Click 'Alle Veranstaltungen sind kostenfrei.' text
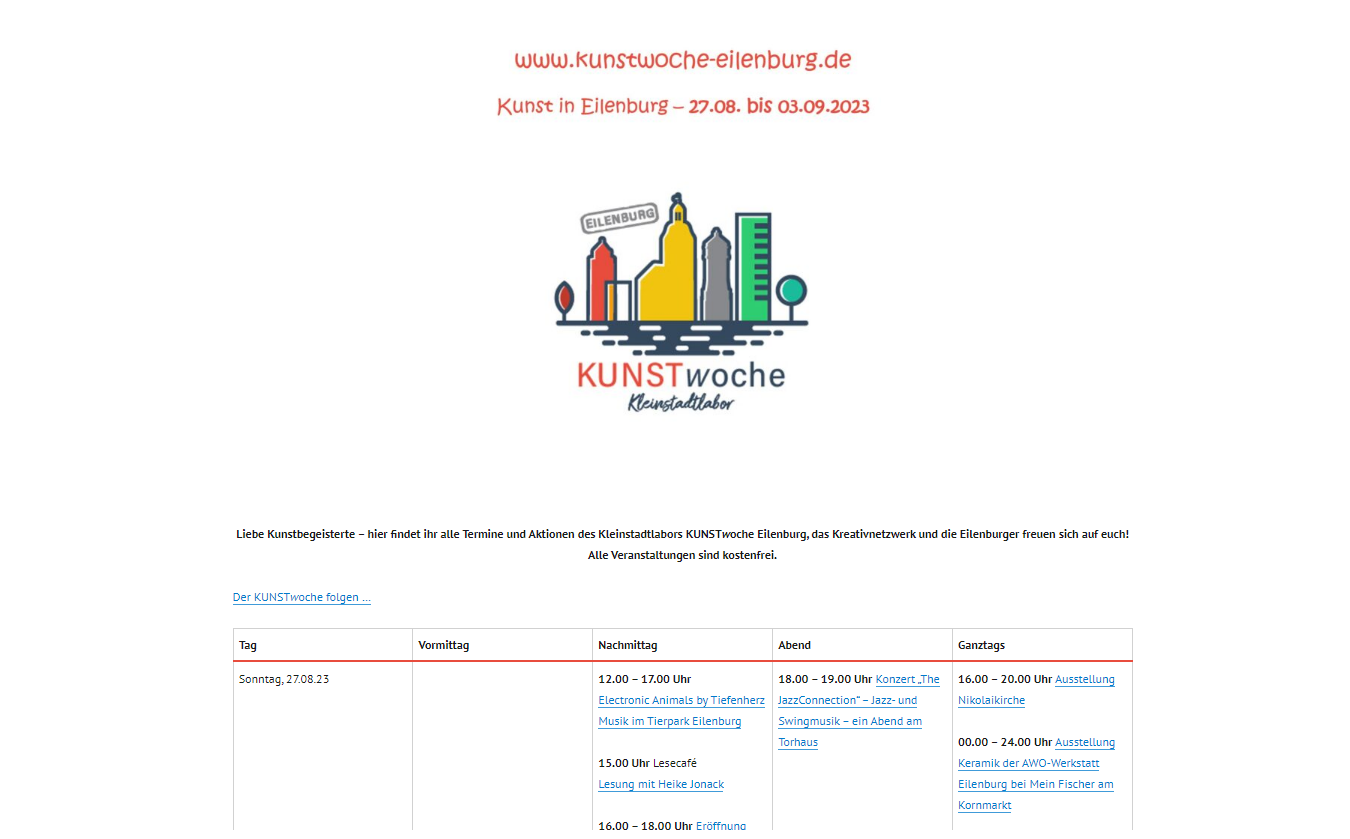Screen dimensions: 1350x839 pyautogui.click(x=682, y=556)
